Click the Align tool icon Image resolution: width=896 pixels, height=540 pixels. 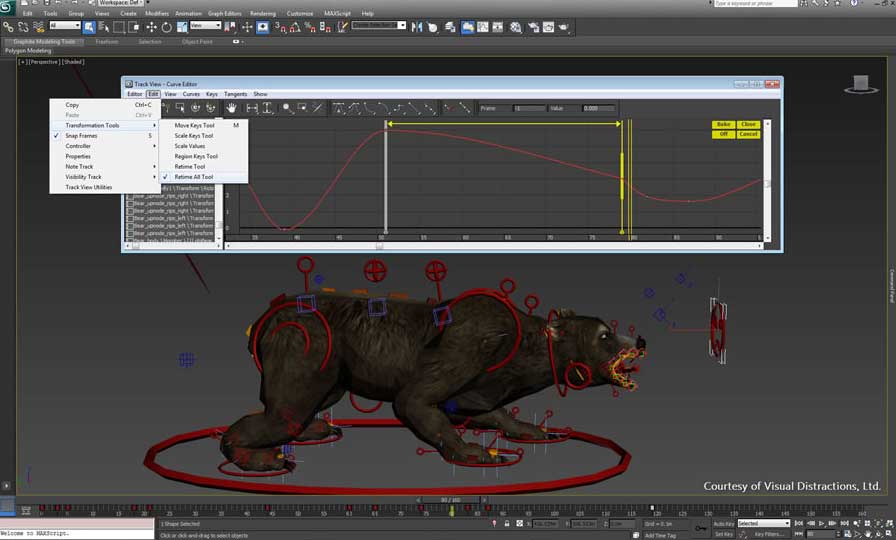click(x=433, y=27)
